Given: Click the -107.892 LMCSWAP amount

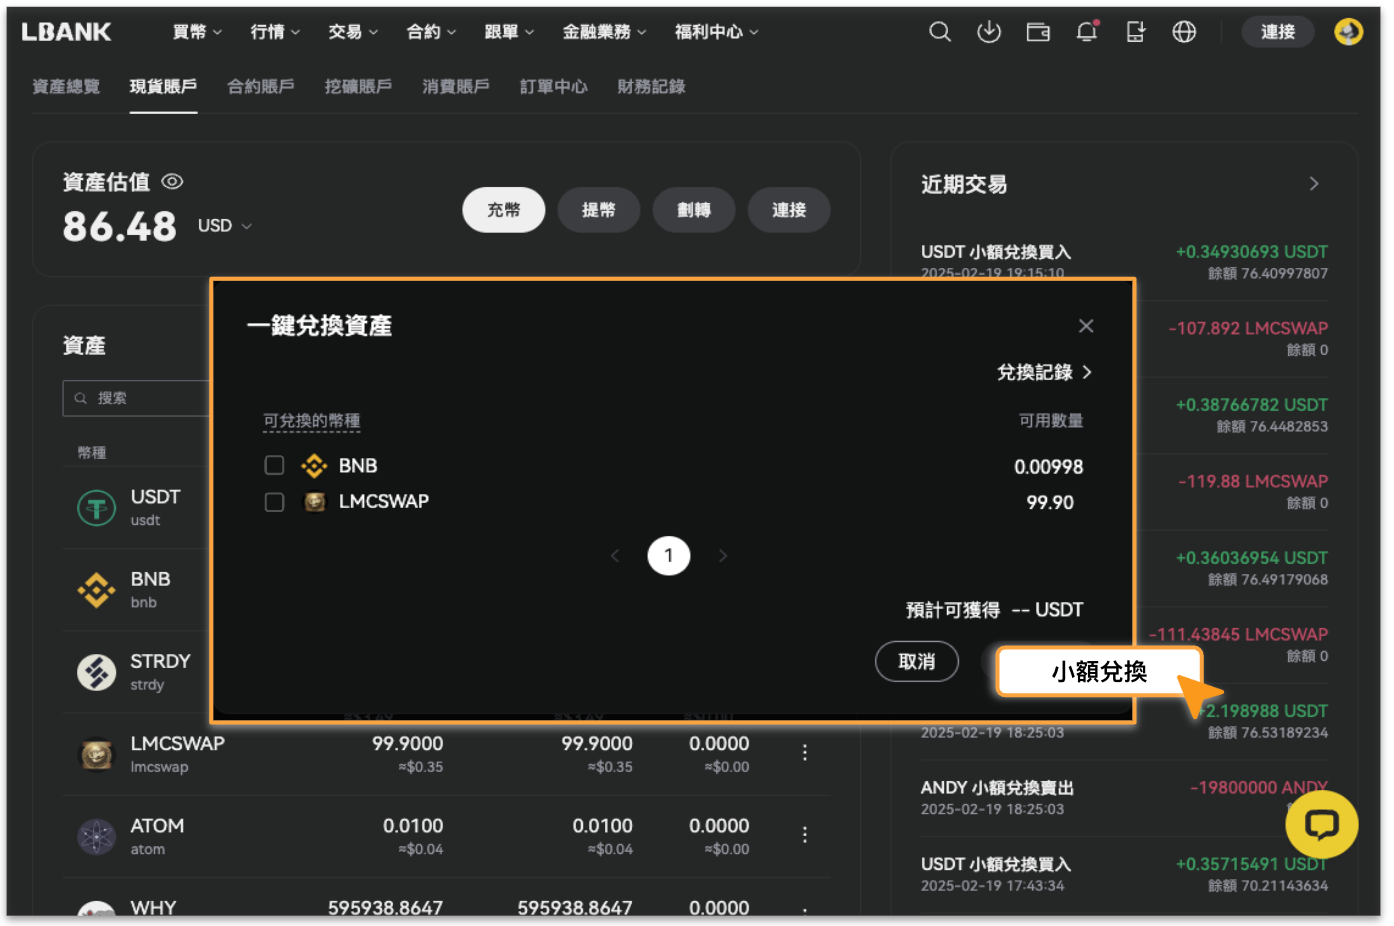Looking at the screenshot, I should pyautogui.click(x=1248, y=328).
